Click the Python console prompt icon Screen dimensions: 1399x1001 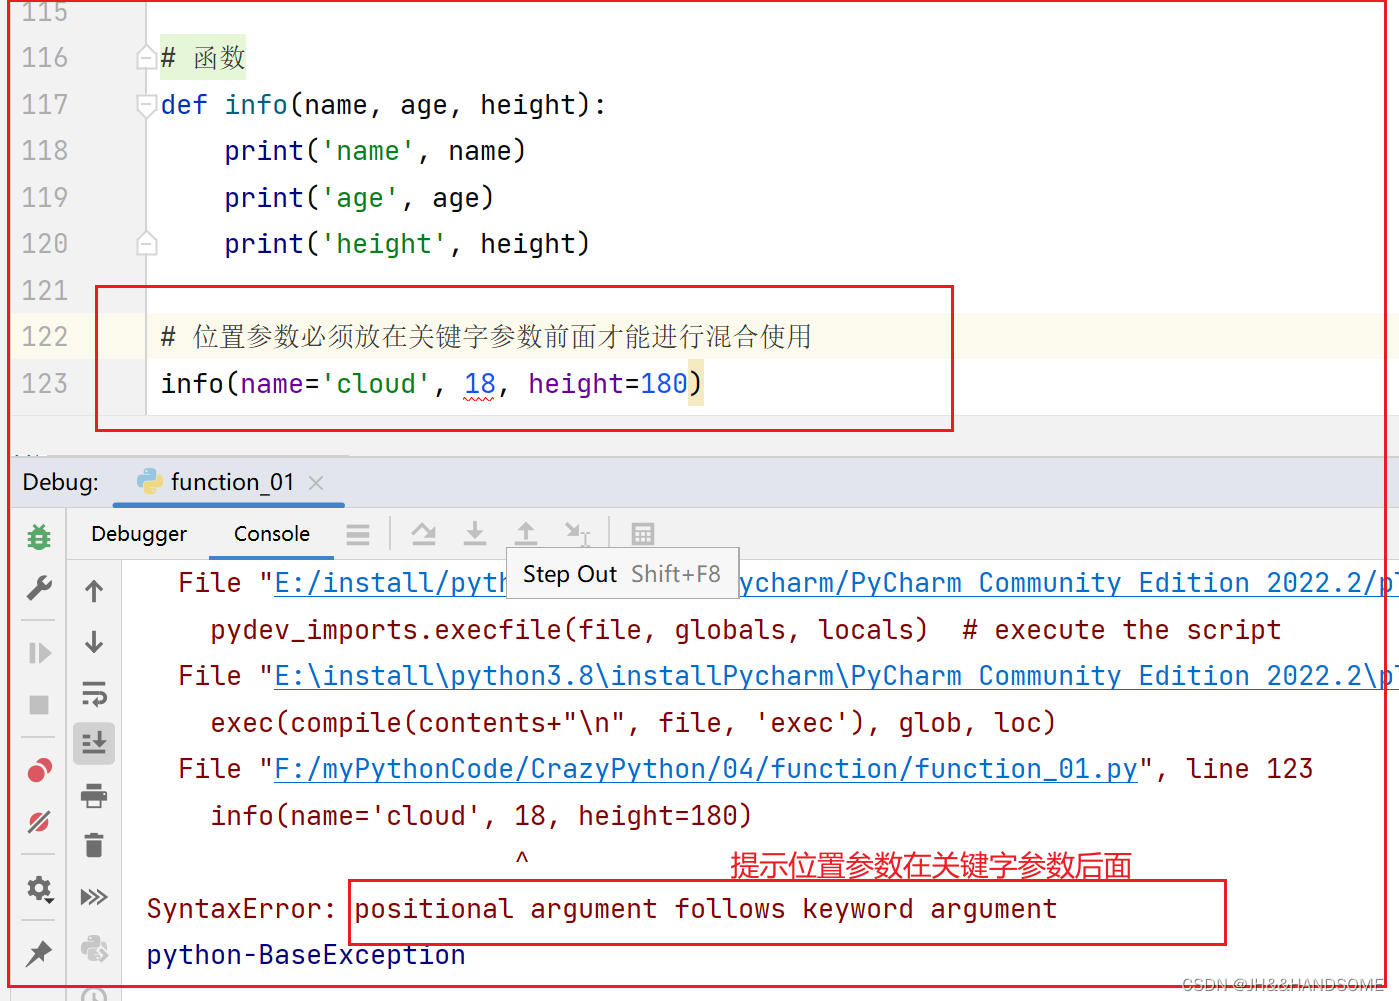click(x=94, y=947)
